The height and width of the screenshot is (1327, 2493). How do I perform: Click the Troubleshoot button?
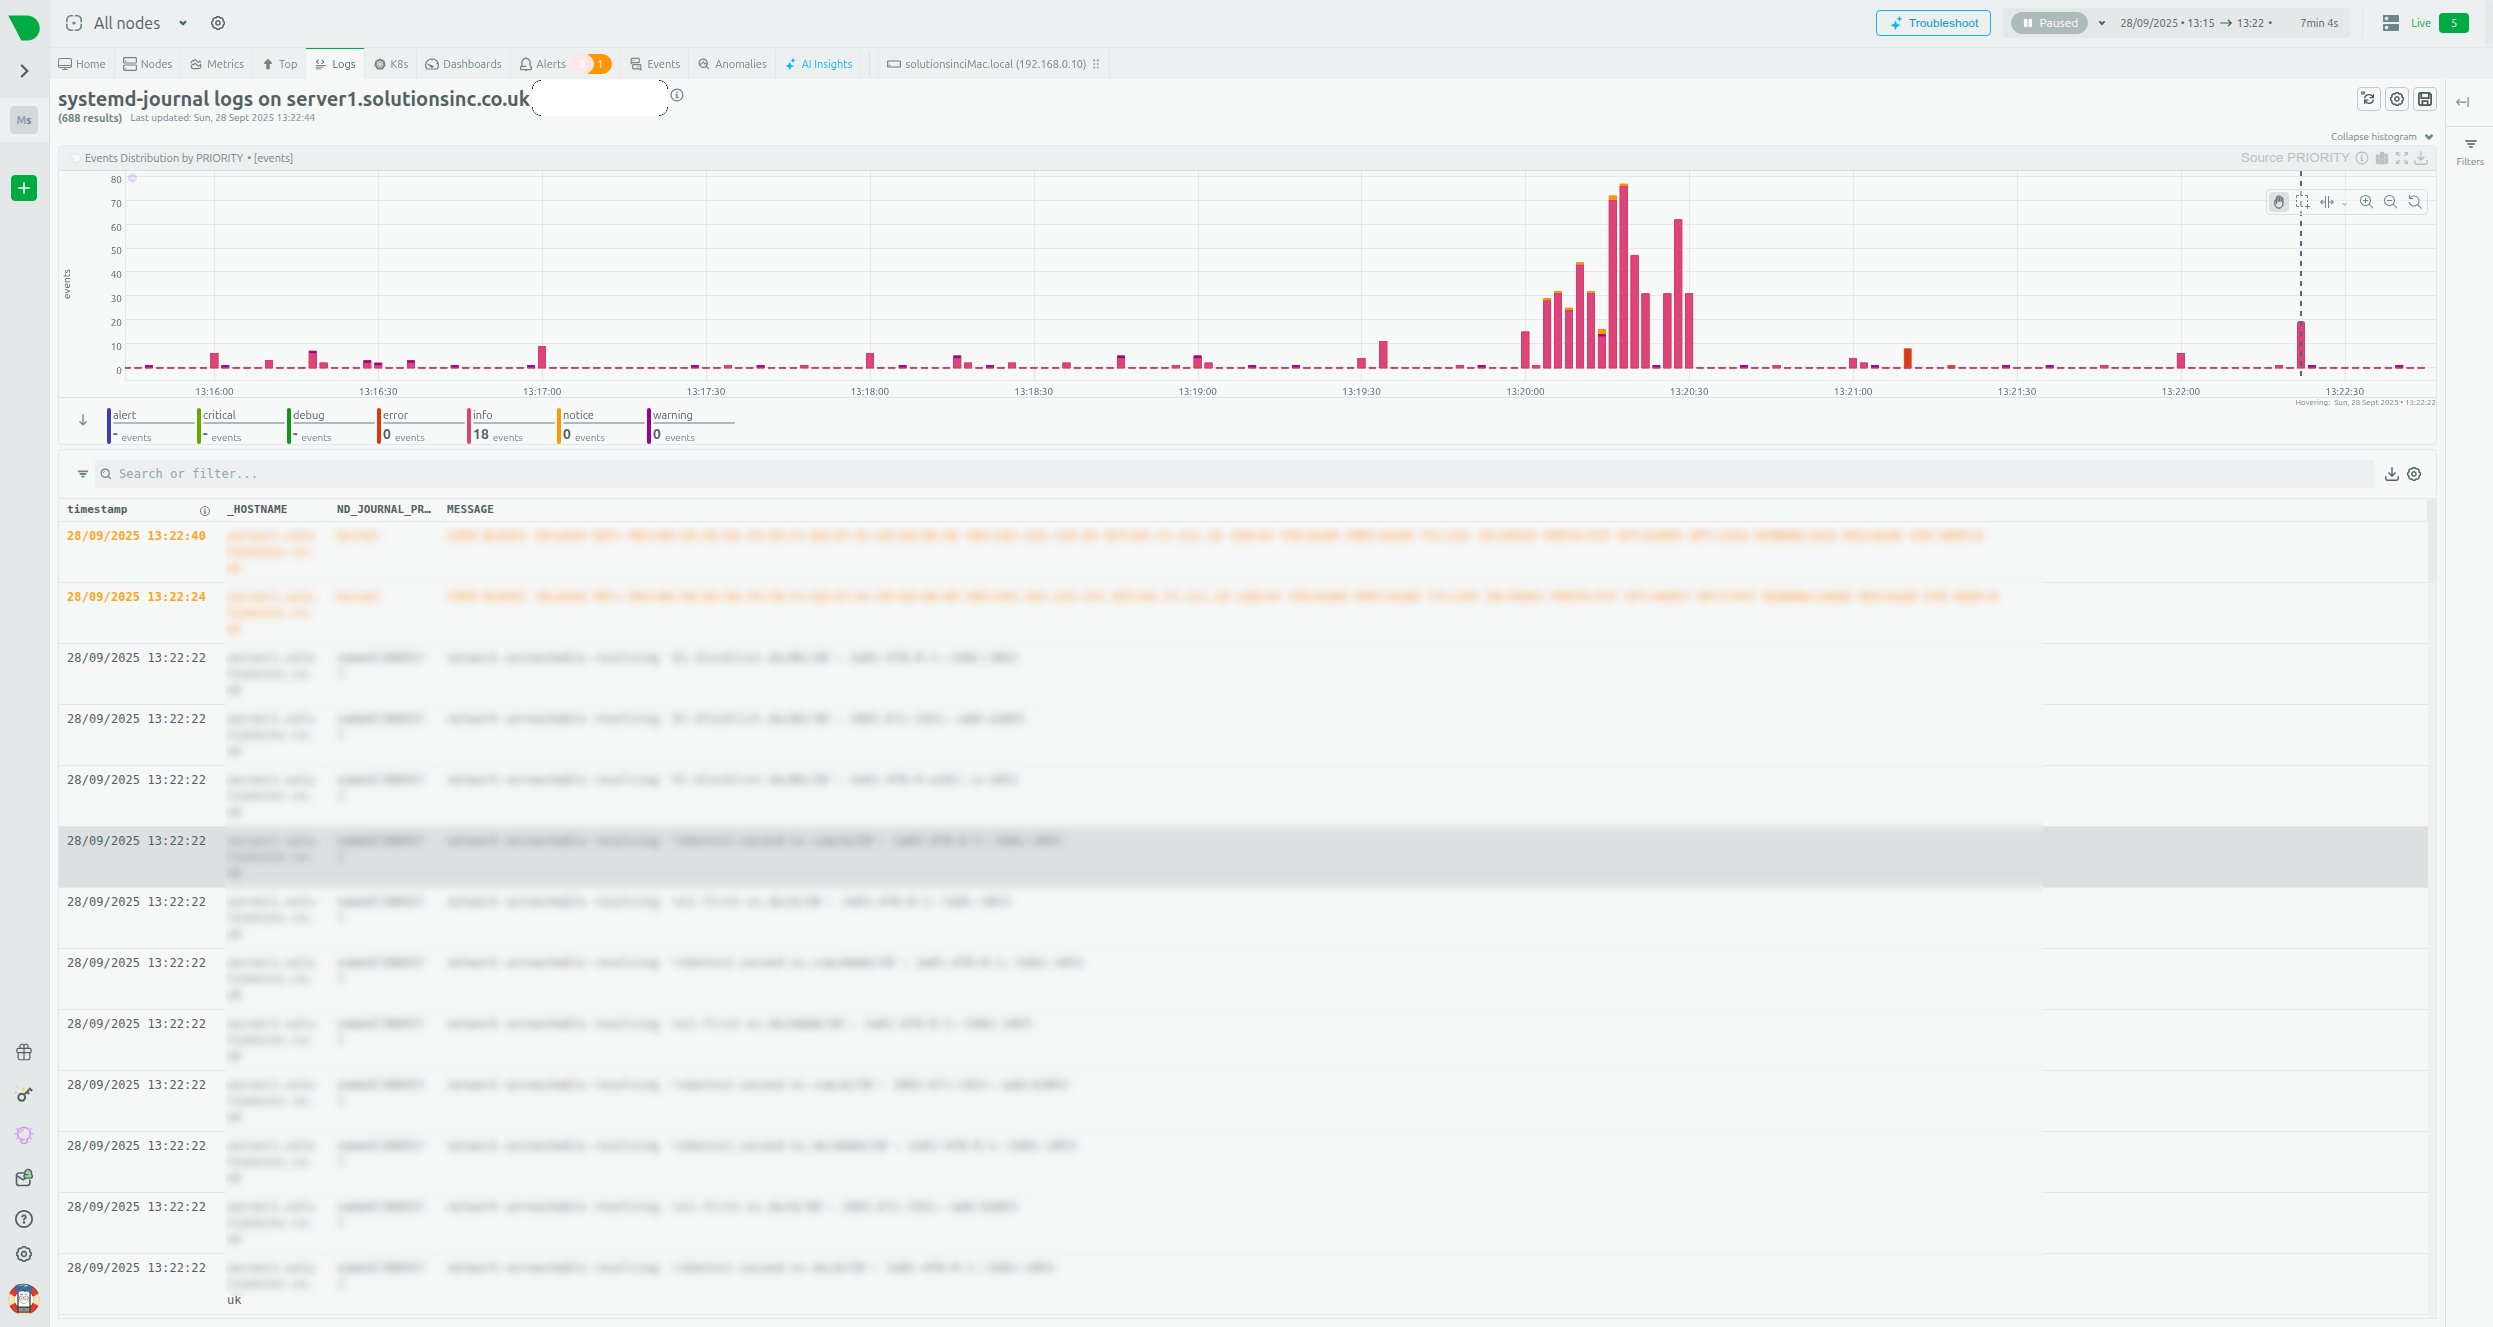(x=1932, y=23)
